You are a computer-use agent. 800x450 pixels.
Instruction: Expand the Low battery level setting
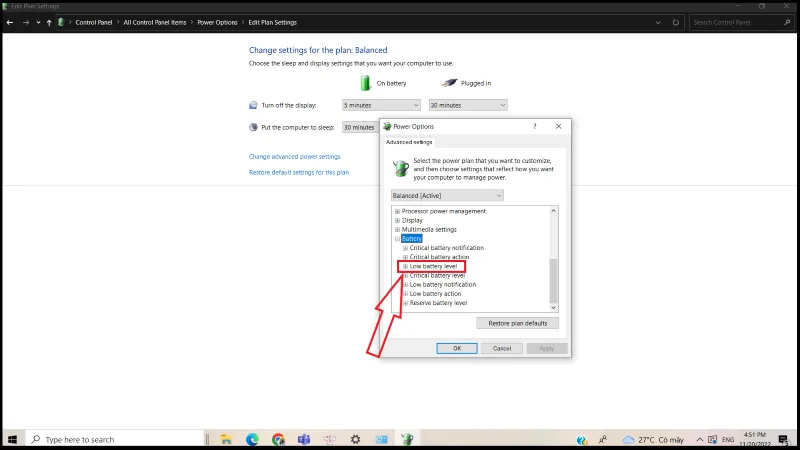point(405,266)
